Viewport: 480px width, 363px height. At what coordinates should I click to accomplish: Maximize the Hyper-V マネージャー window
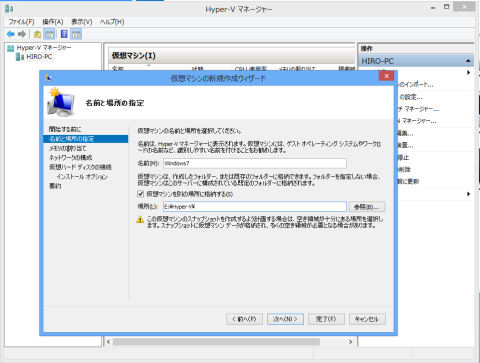pyautogui.click(x=446, y=7)
